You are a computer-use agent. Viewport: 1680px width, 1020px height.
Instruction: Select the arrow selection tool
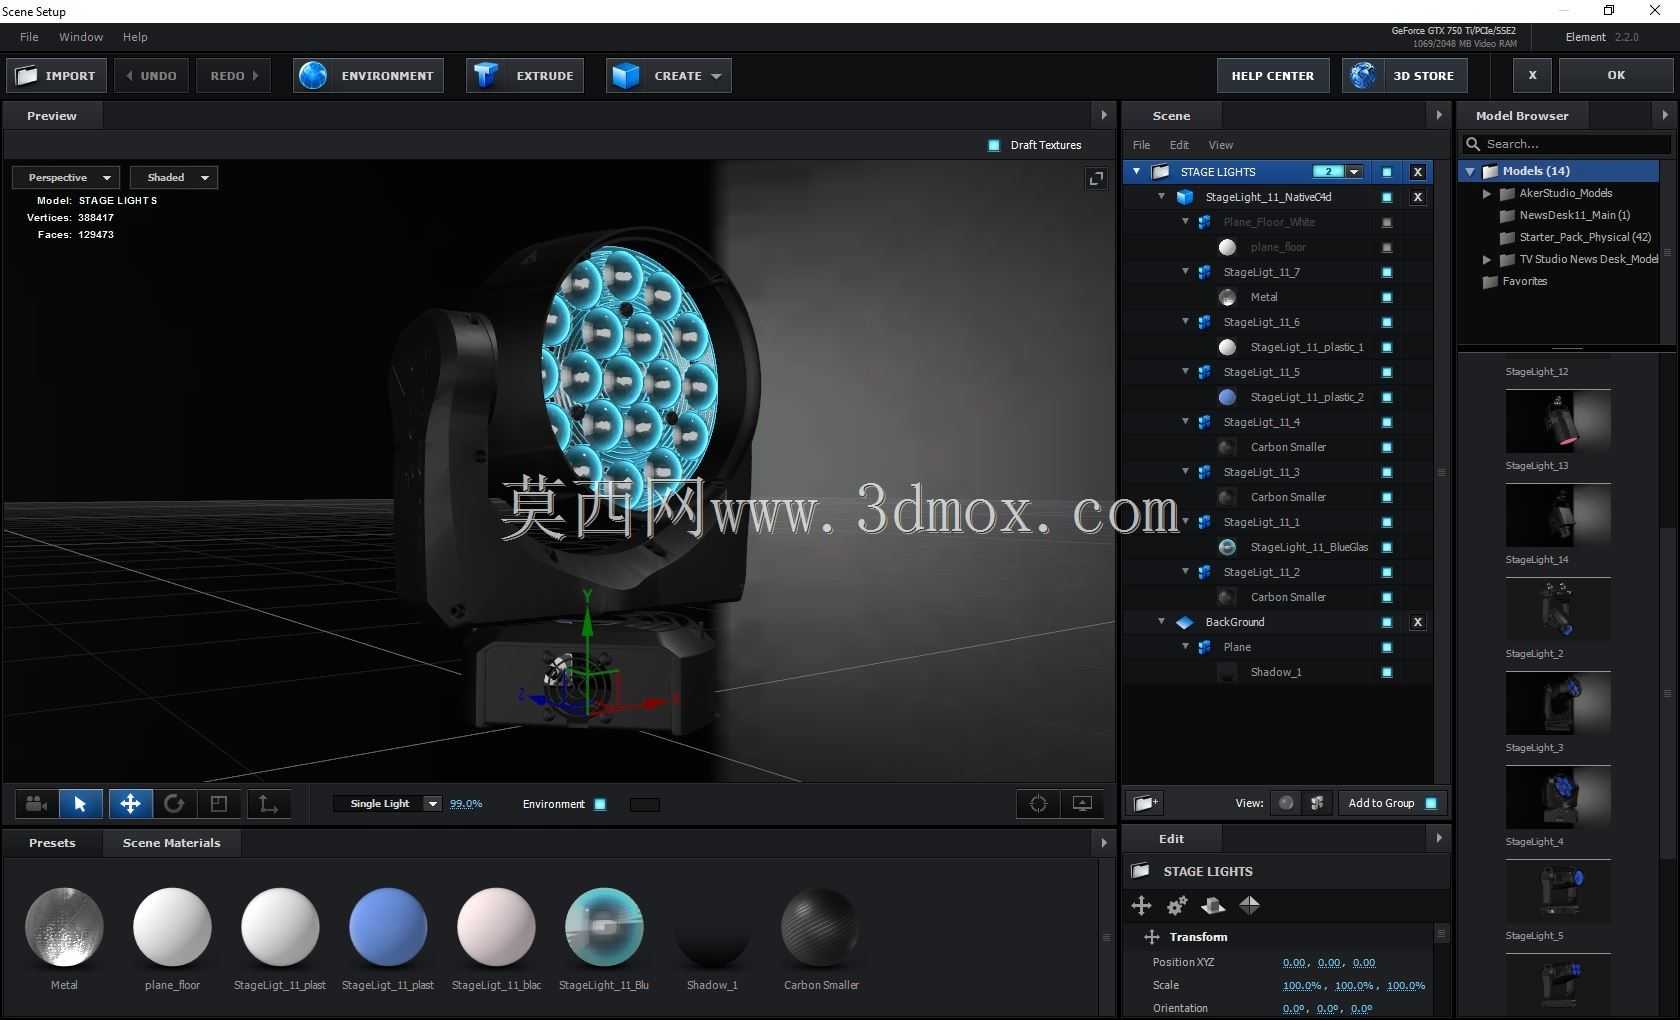pos(80,804)
